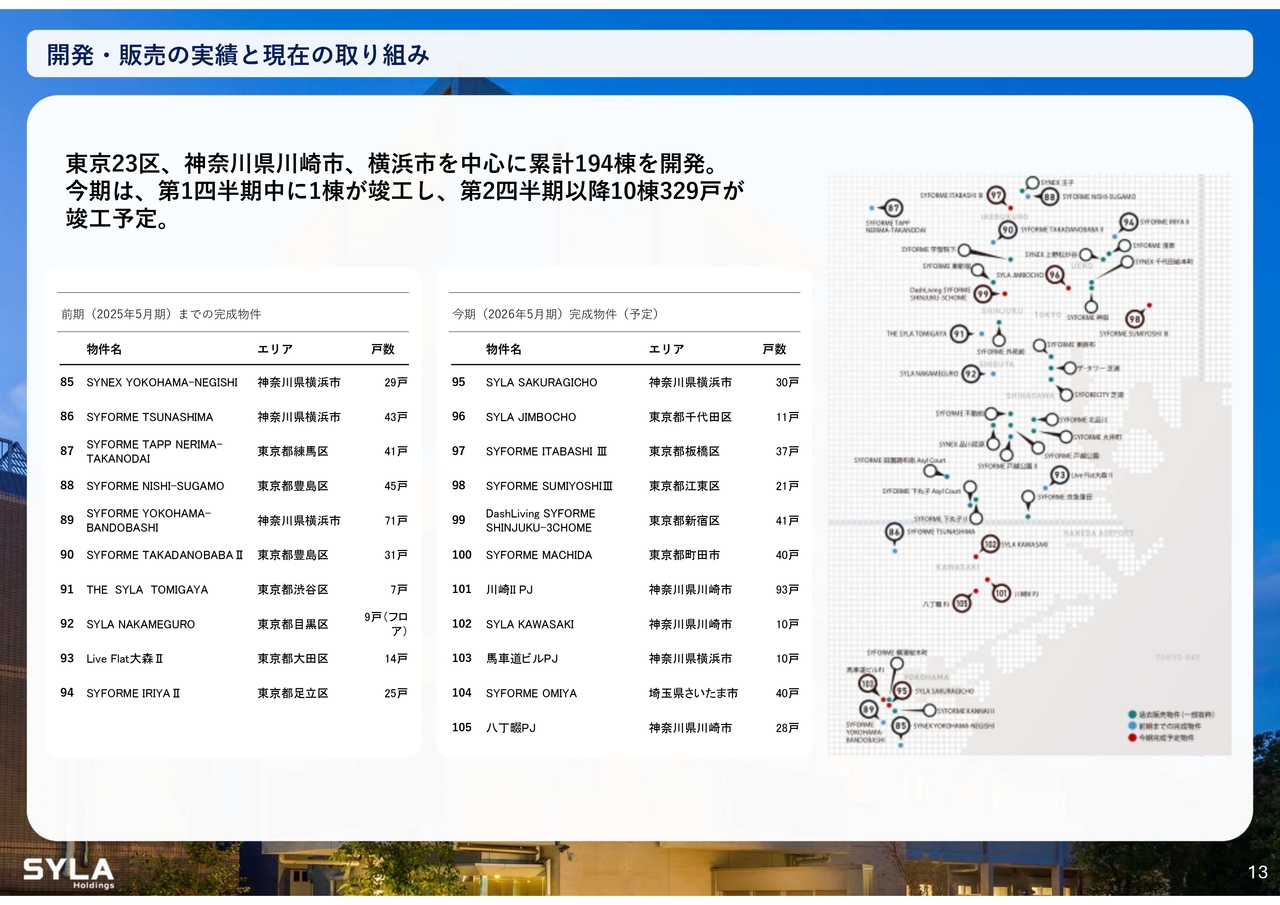Click page number 13
This screenshot has height=905, width=1280.
pos(1257,874)
